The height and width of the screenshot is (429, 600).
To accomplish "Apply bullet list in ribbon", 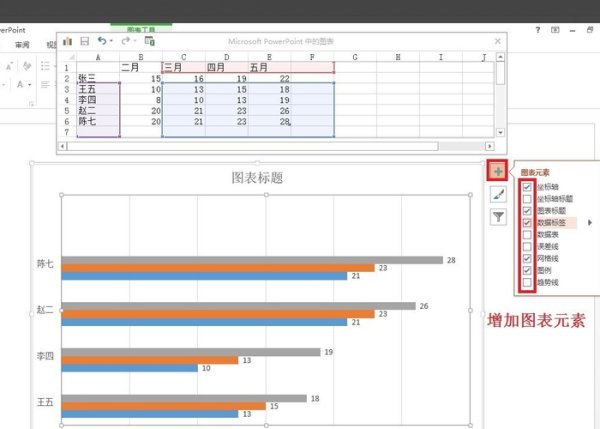I will [45, 66].
